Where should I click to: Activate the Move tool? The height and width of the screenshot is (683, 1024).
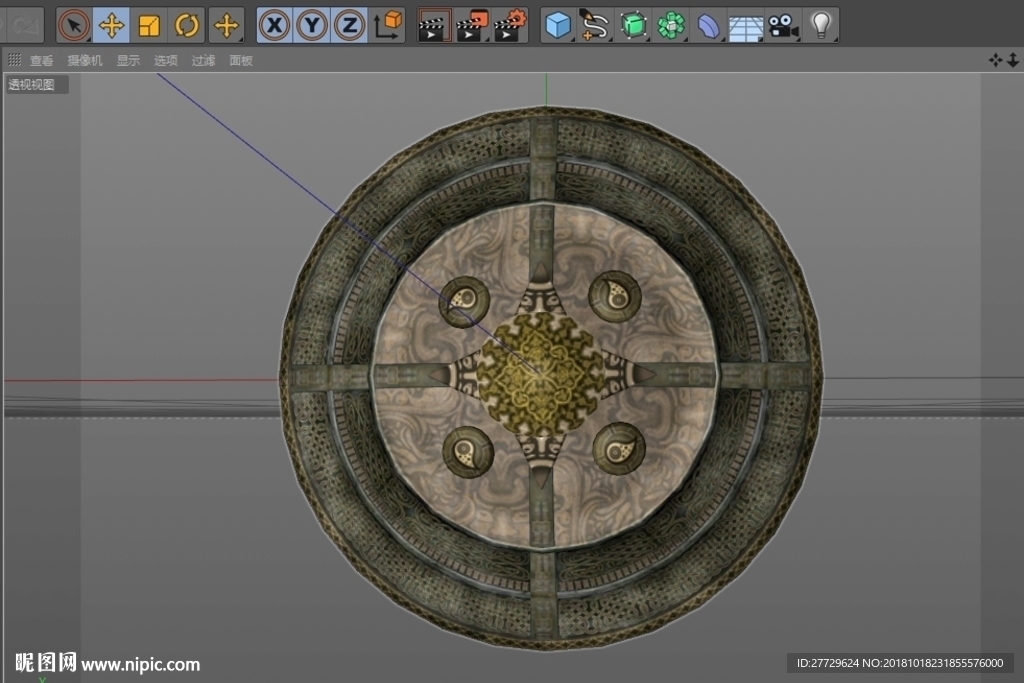tap(111, 25)
